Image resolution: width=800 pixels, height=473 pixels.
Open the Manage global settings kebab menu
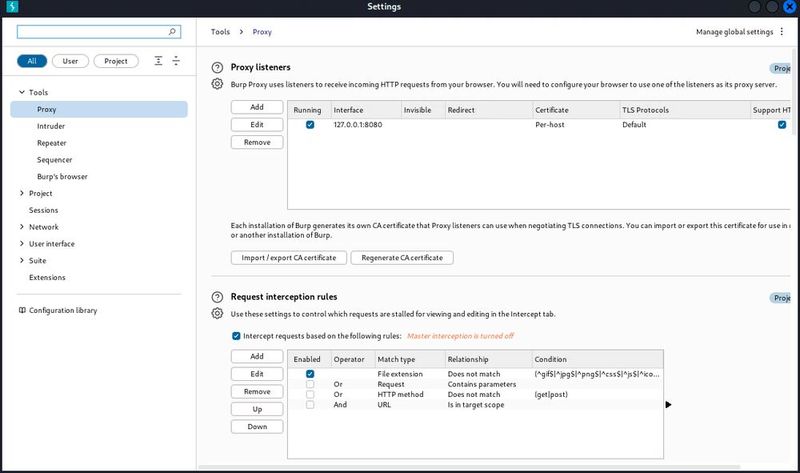point(782,32)
